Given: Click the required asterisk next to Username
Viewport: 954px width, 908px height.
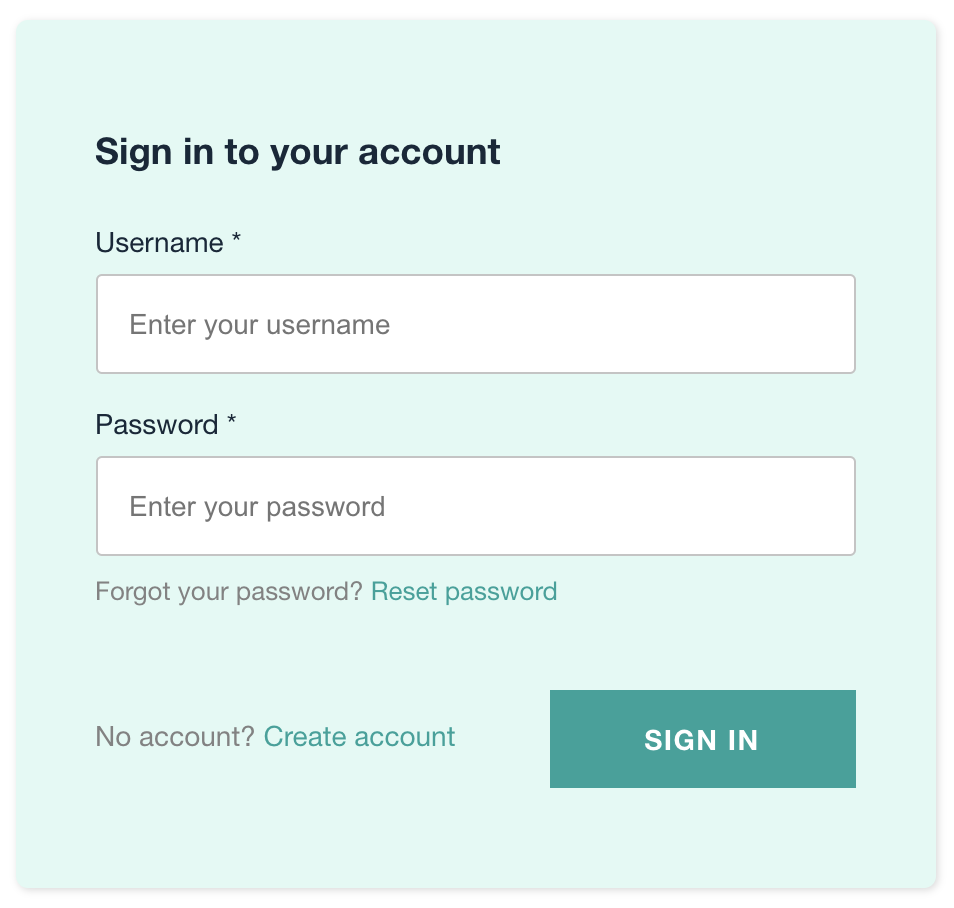Looking at the screenshot, I should click(x=237, y=241).
